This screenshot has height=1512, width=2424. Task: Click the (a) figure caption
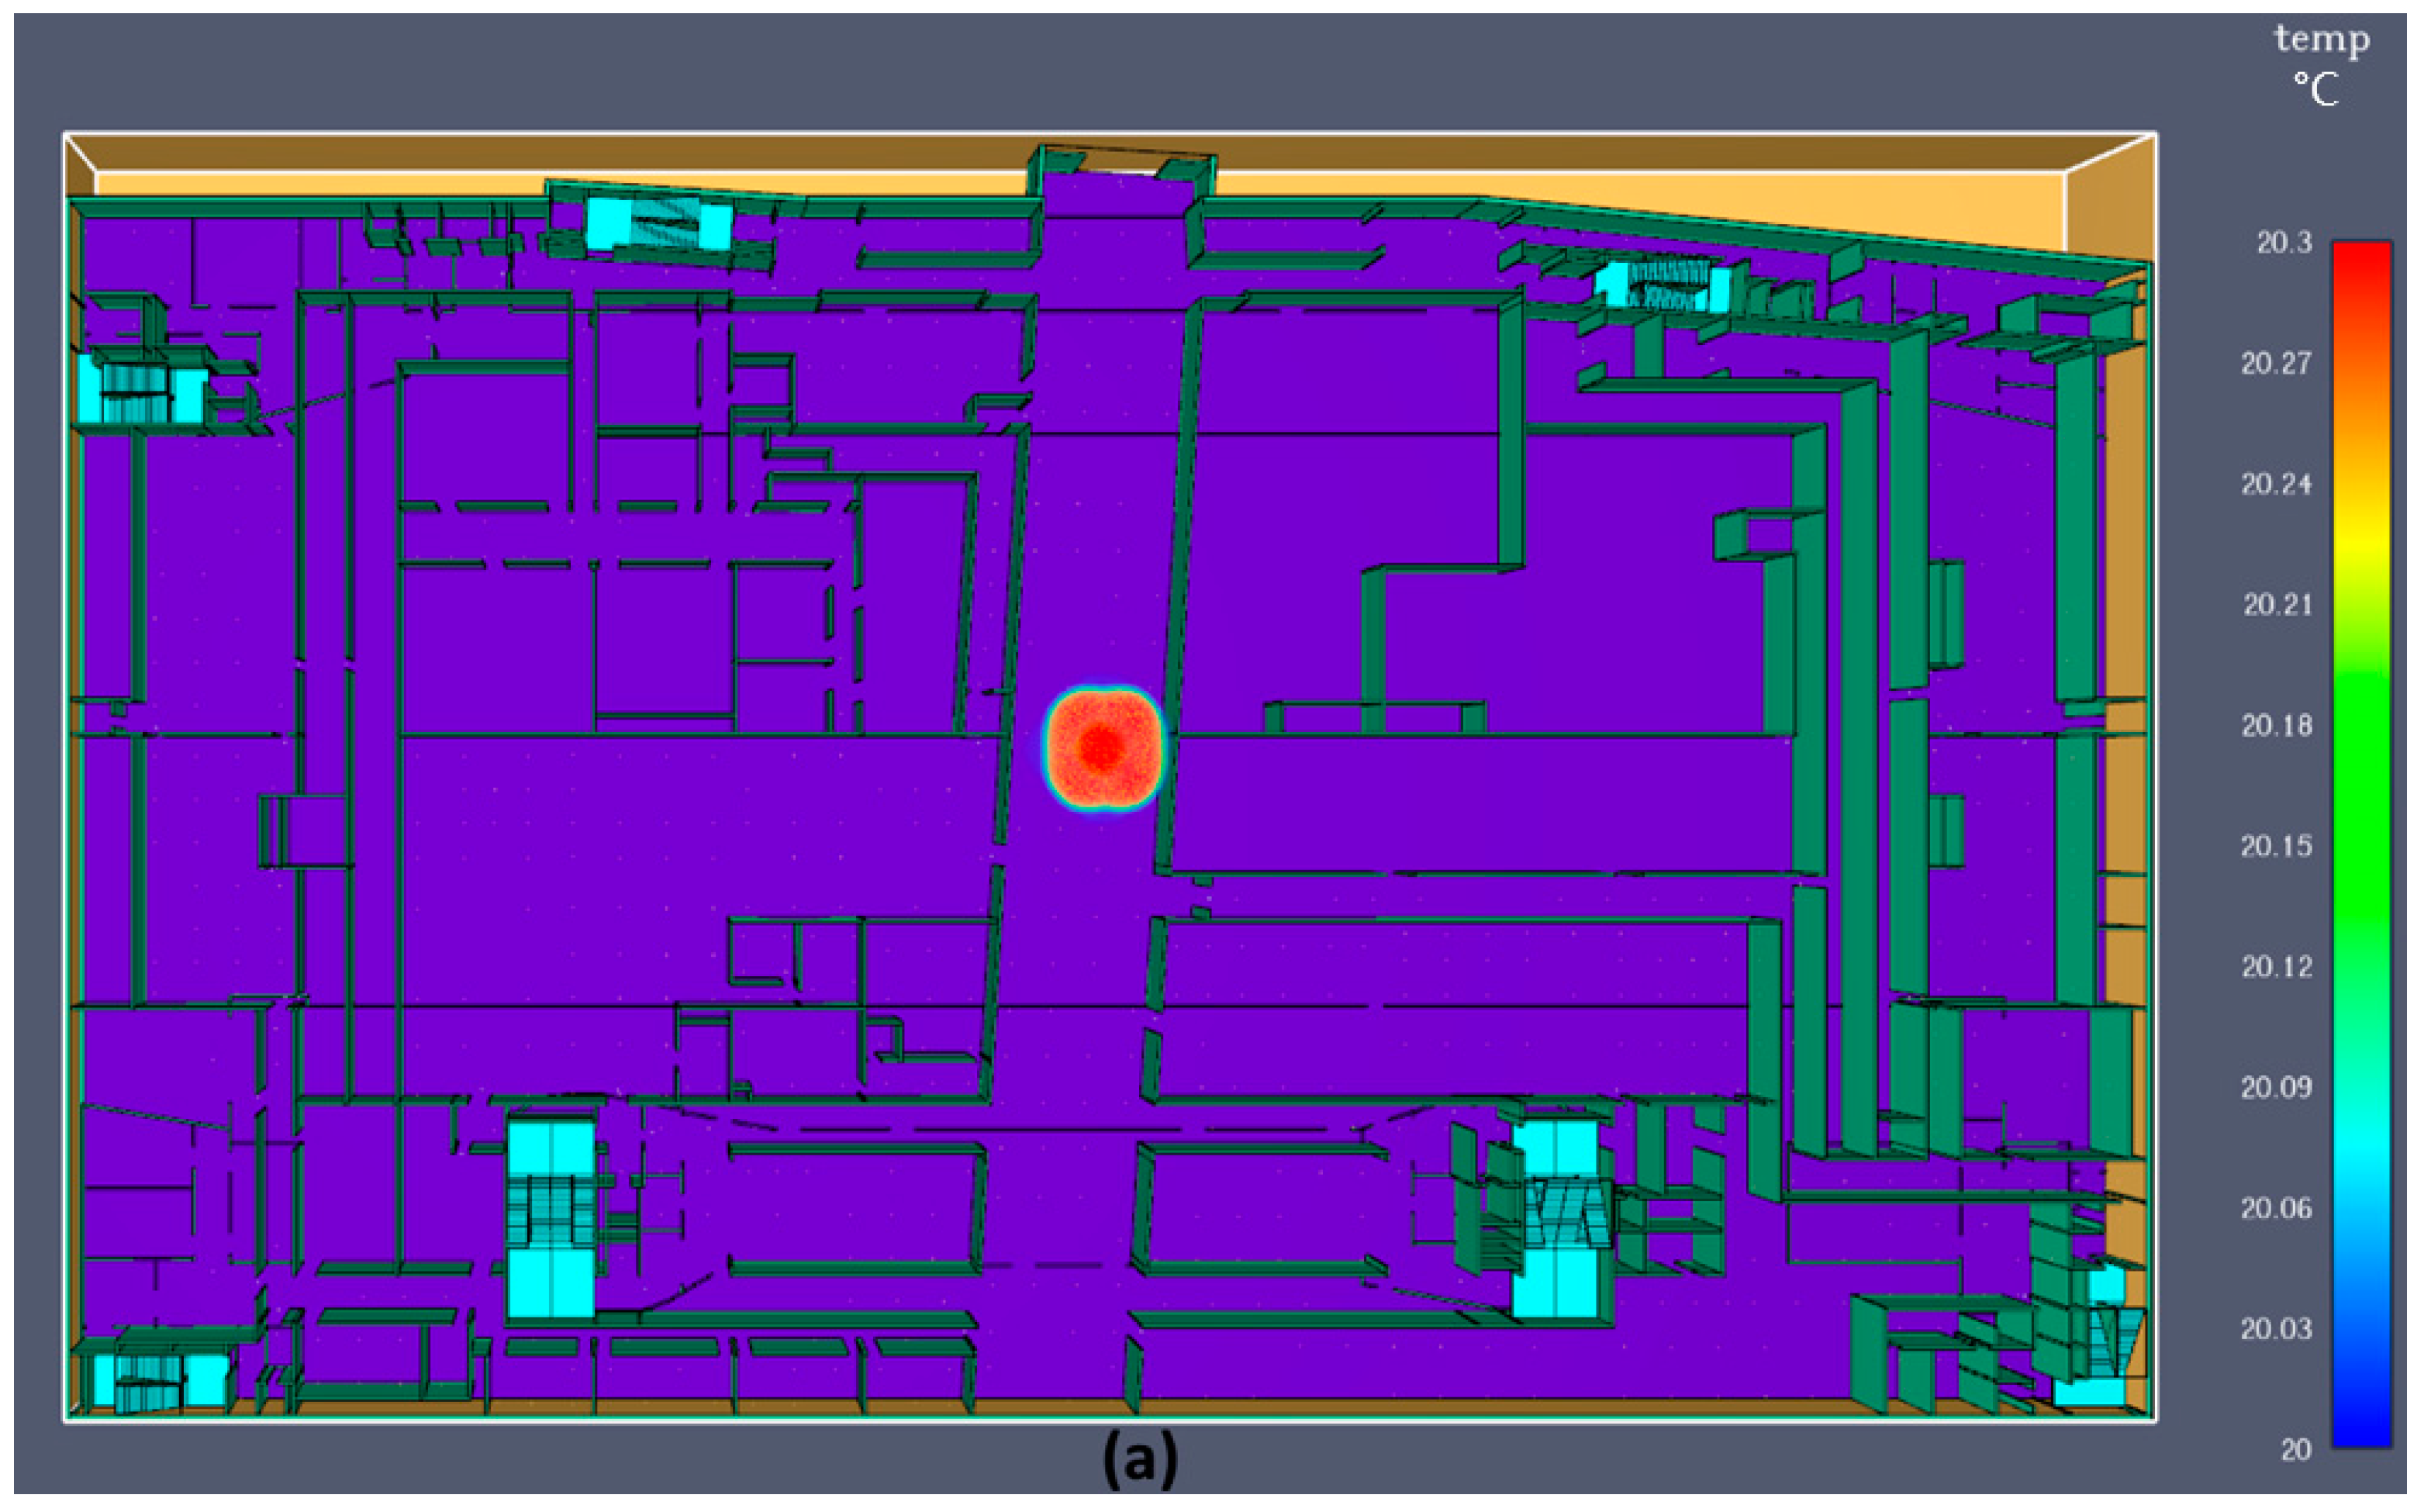pyautogui.click(x=1140, y=1461)
